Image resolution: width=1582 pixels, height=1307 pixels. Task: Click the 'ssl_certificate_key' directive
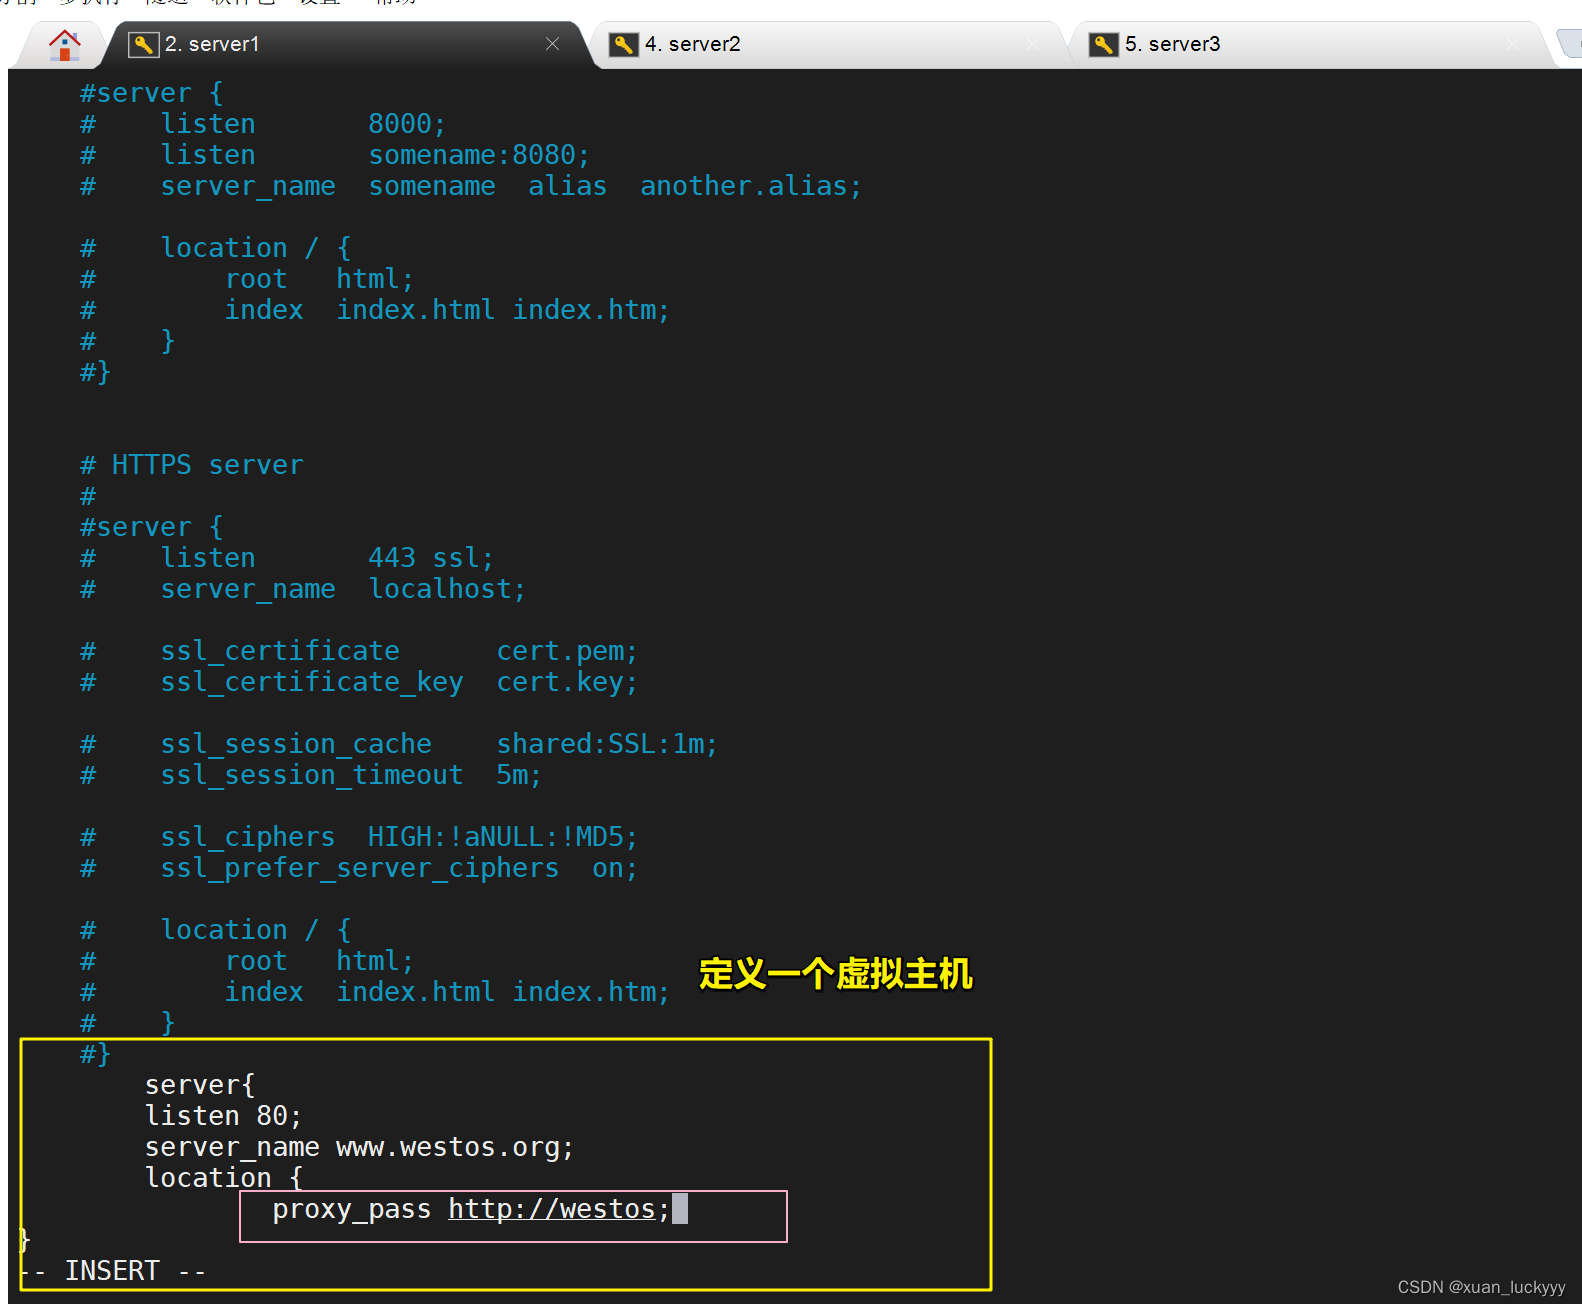pyautogui.click(x=312, y=682)
